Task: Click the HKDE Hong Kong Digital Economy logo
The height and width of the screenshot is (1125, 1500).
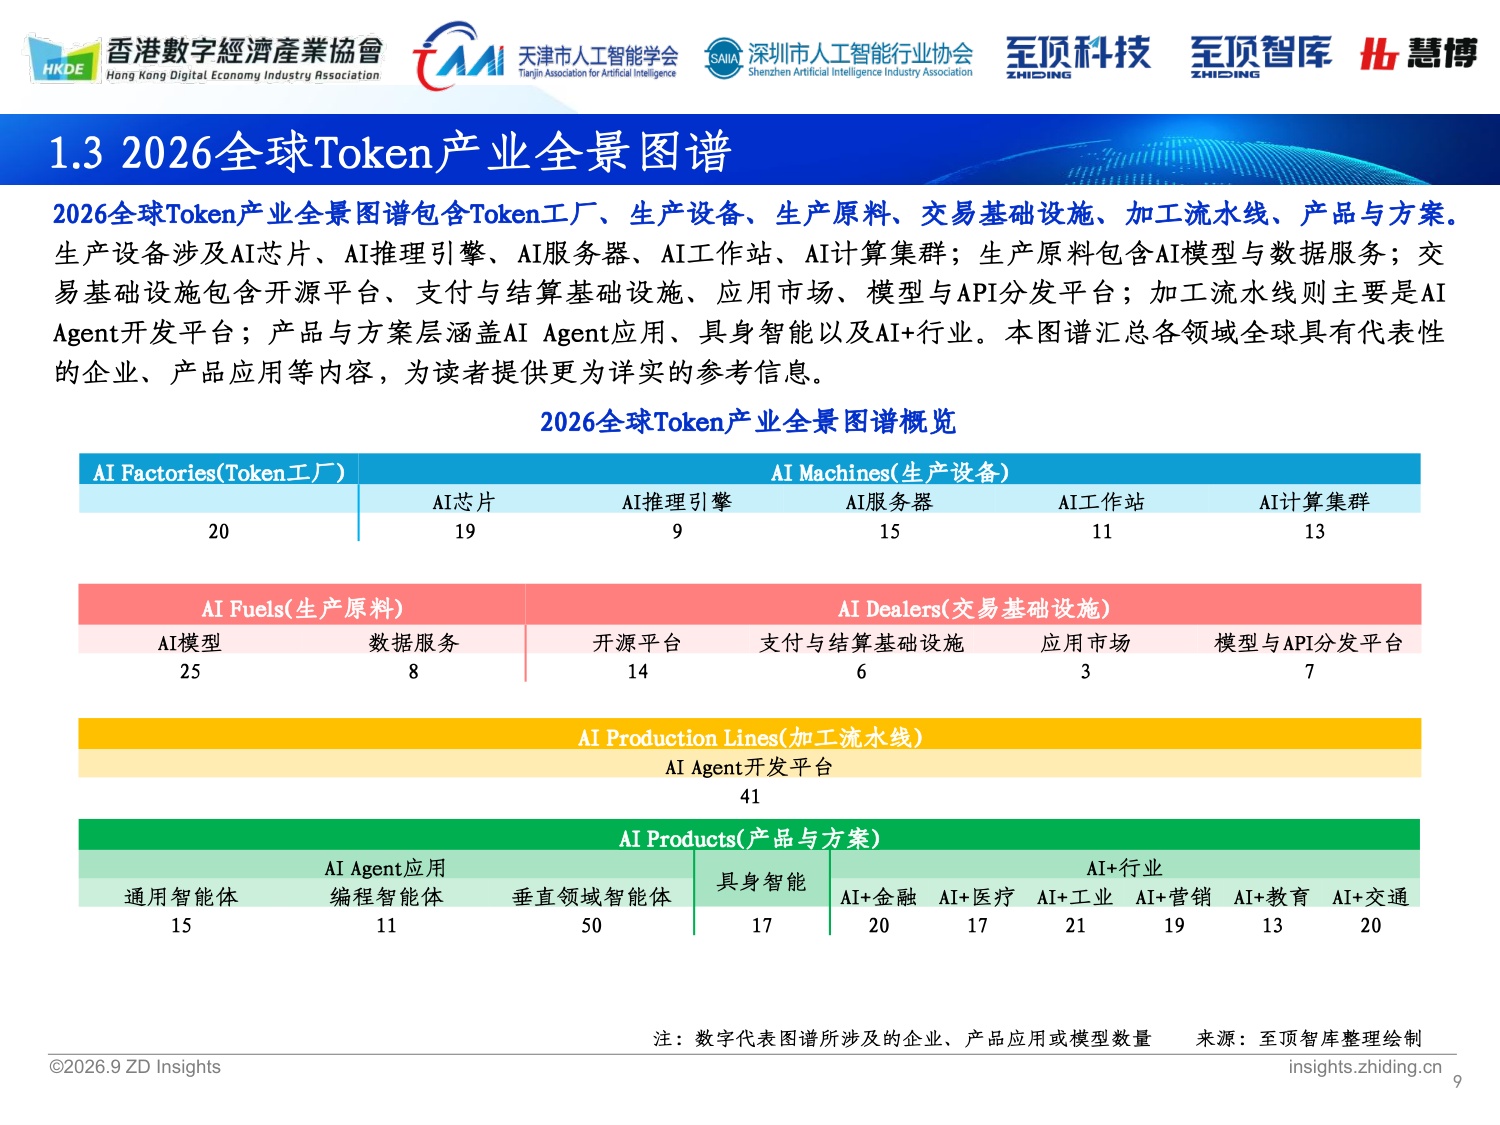Action: click(x=205, y=58)
